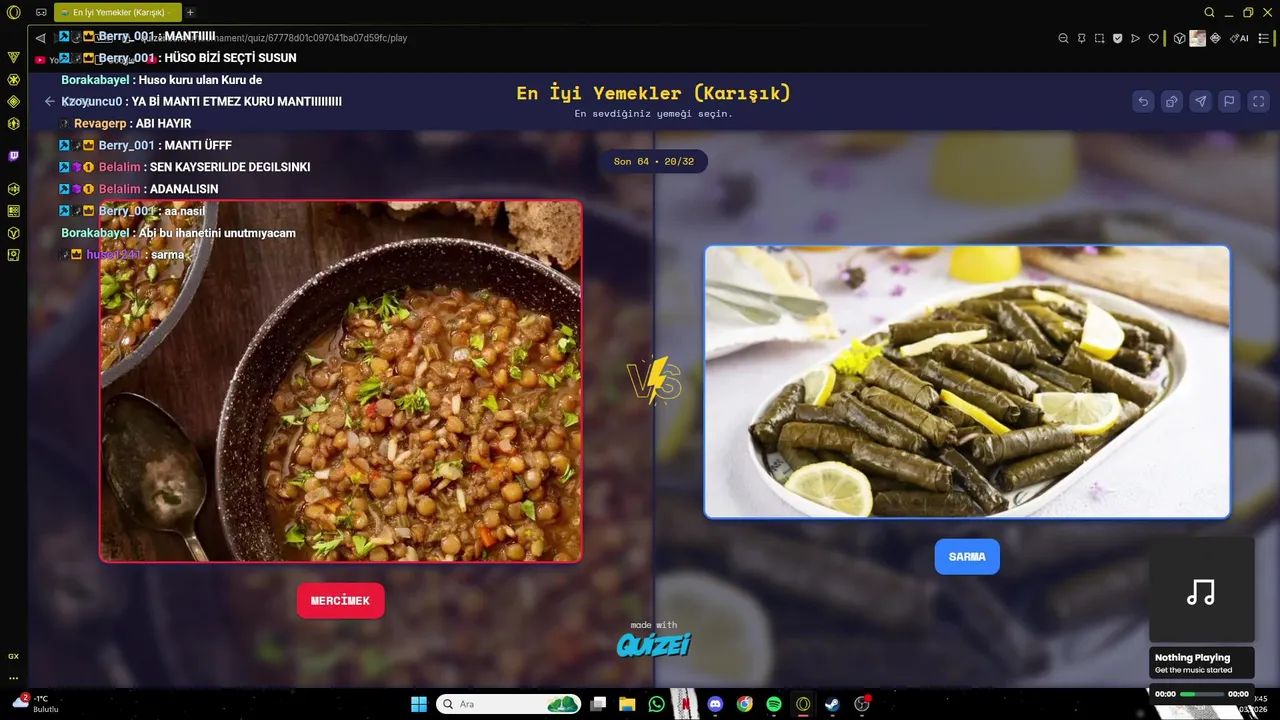Click the hexagon sidebar icon below the Twitch icon
This screenshot has height=720, width=1280.
pos(14,189)
